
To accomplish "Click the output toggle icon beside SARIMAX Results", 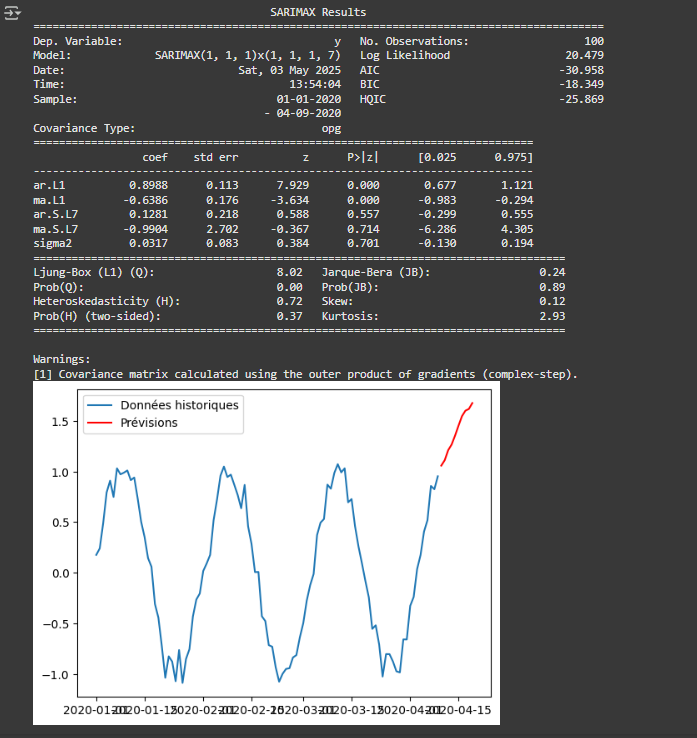I will point(12,13).
